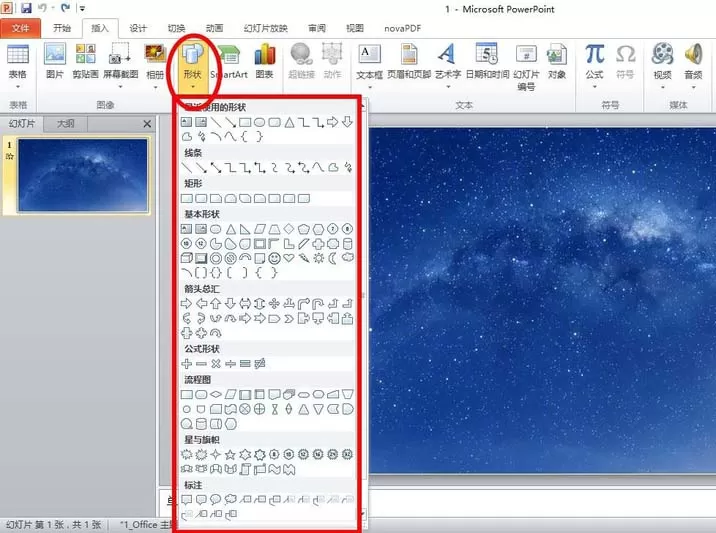Open the 视图 ribbon tab
This screenshot has width=716, height=533.
tap(355, 28)
